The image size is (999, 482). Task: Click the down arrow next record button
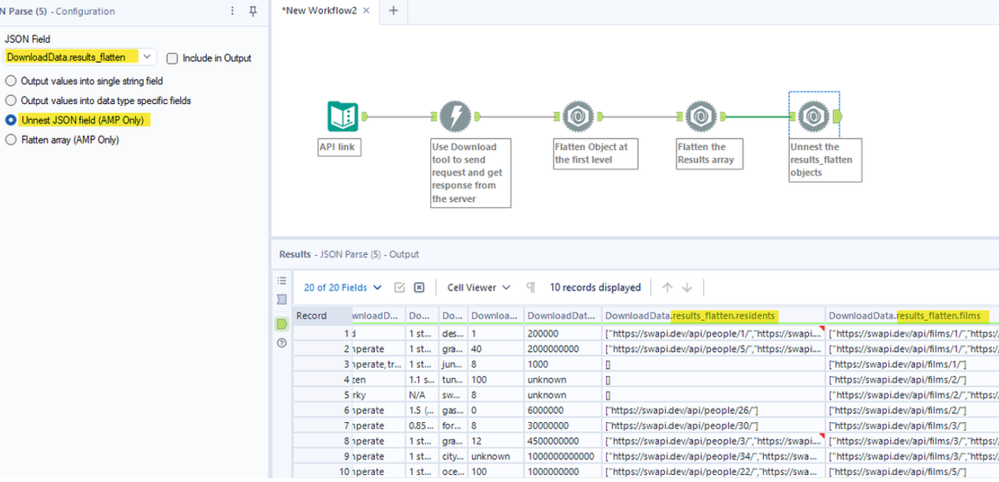point(687,288)
